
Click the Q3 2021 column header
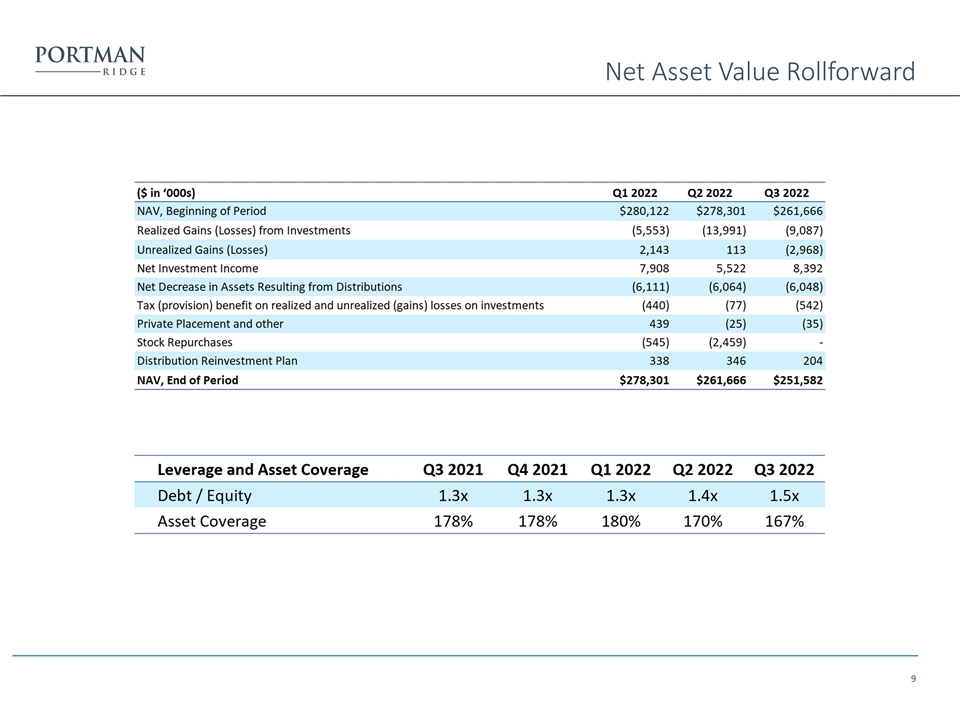(x=453, y=470)
